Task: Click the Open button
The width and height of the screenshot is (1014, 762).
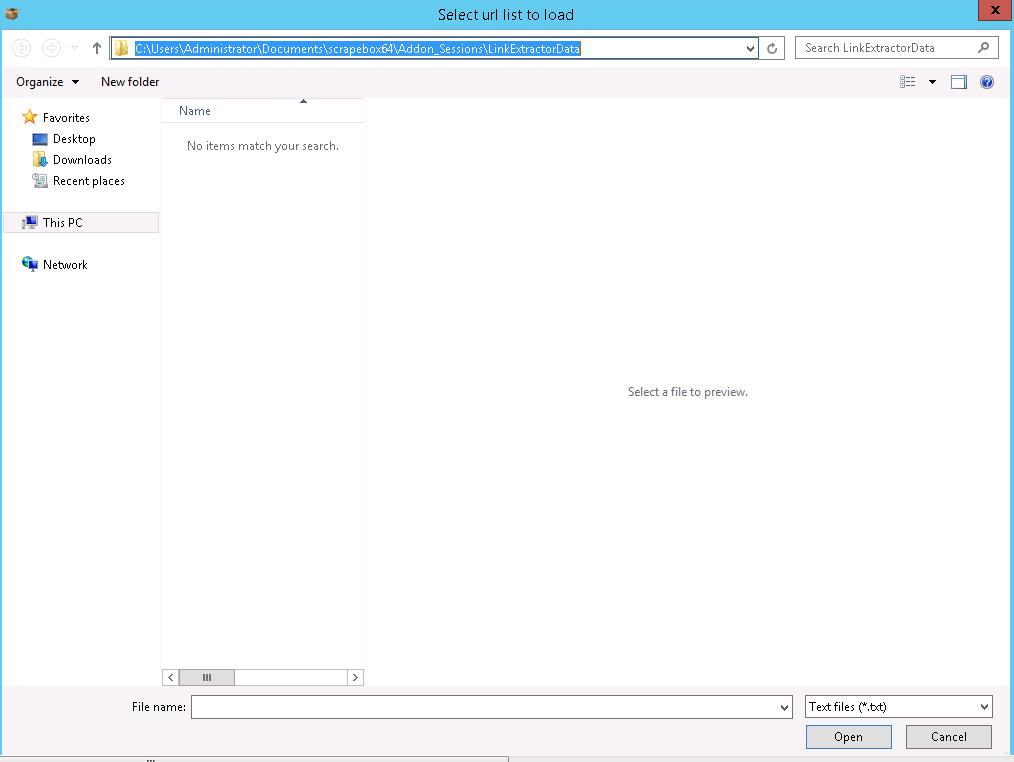Action: [848, 737]
